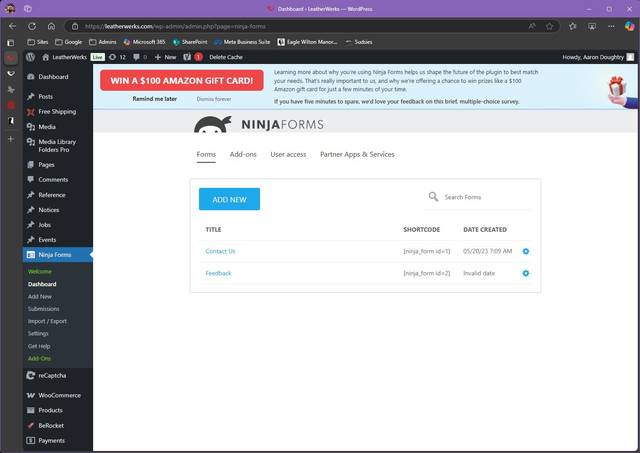
Task: Sort forms by DATE CREATED column
Action: (x=485, y=229)
